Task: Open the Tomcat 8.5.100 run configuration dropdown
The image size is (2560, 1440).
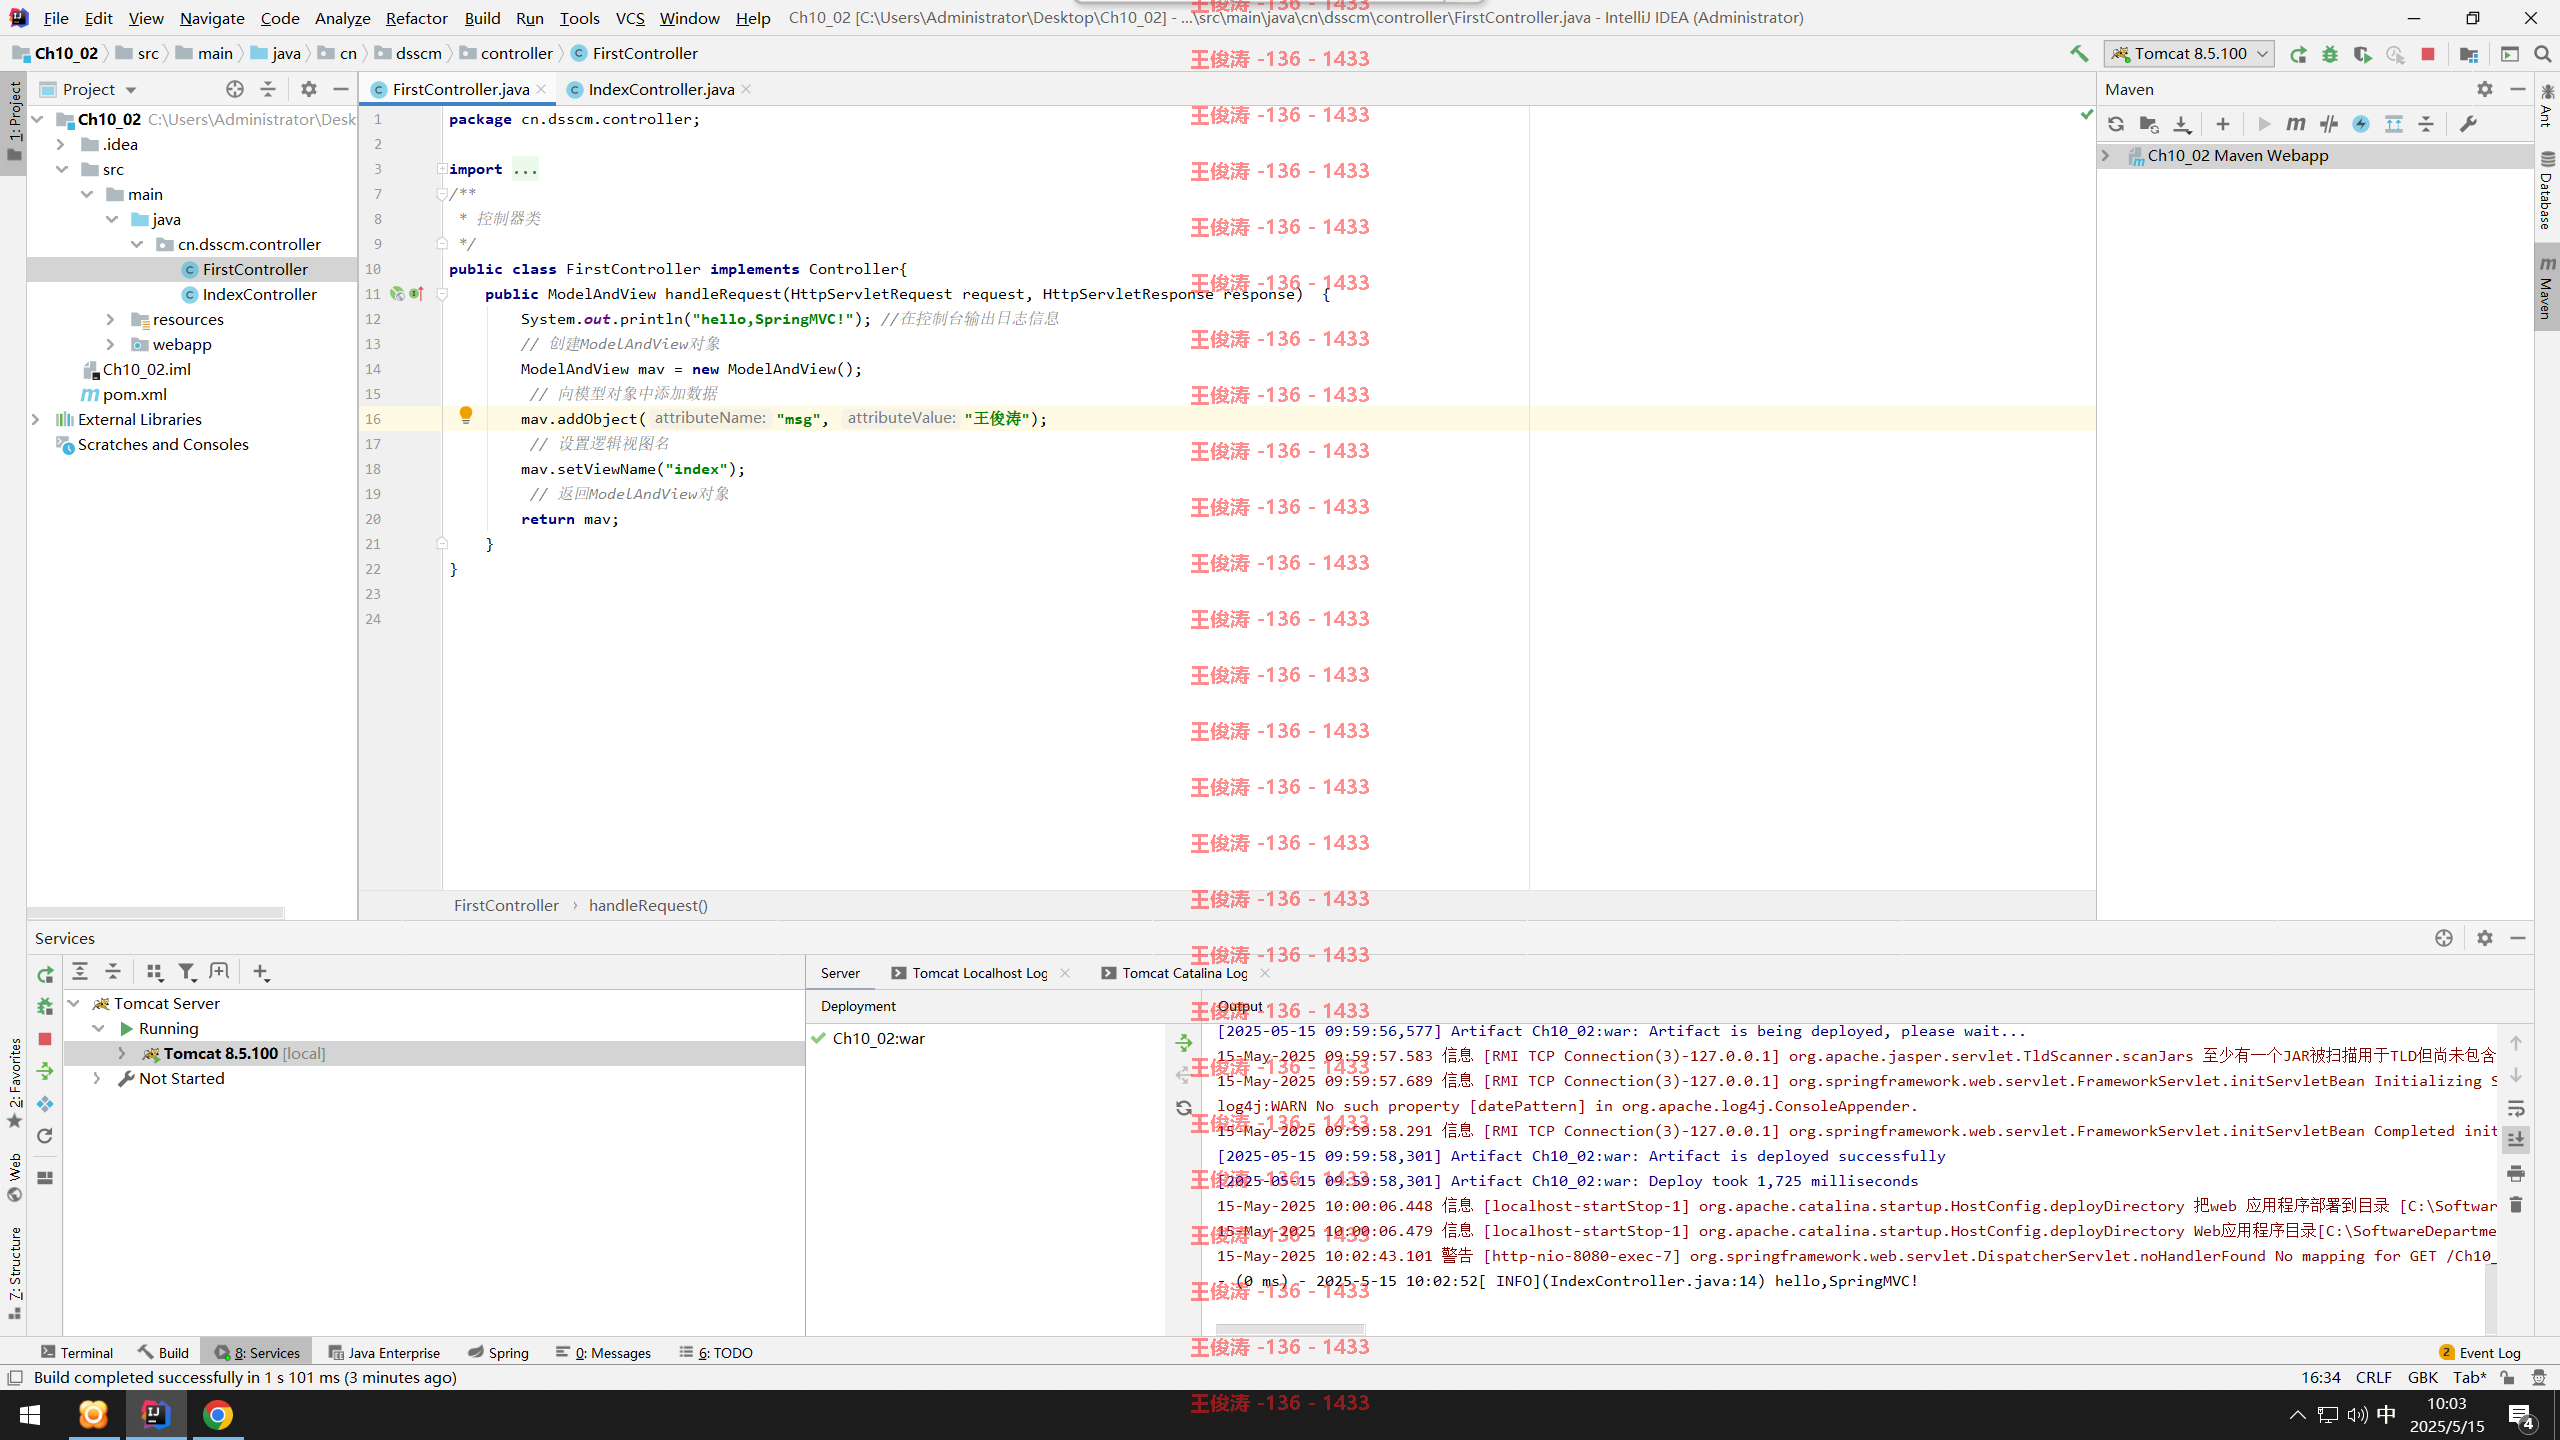Action: coord(2189,54)
